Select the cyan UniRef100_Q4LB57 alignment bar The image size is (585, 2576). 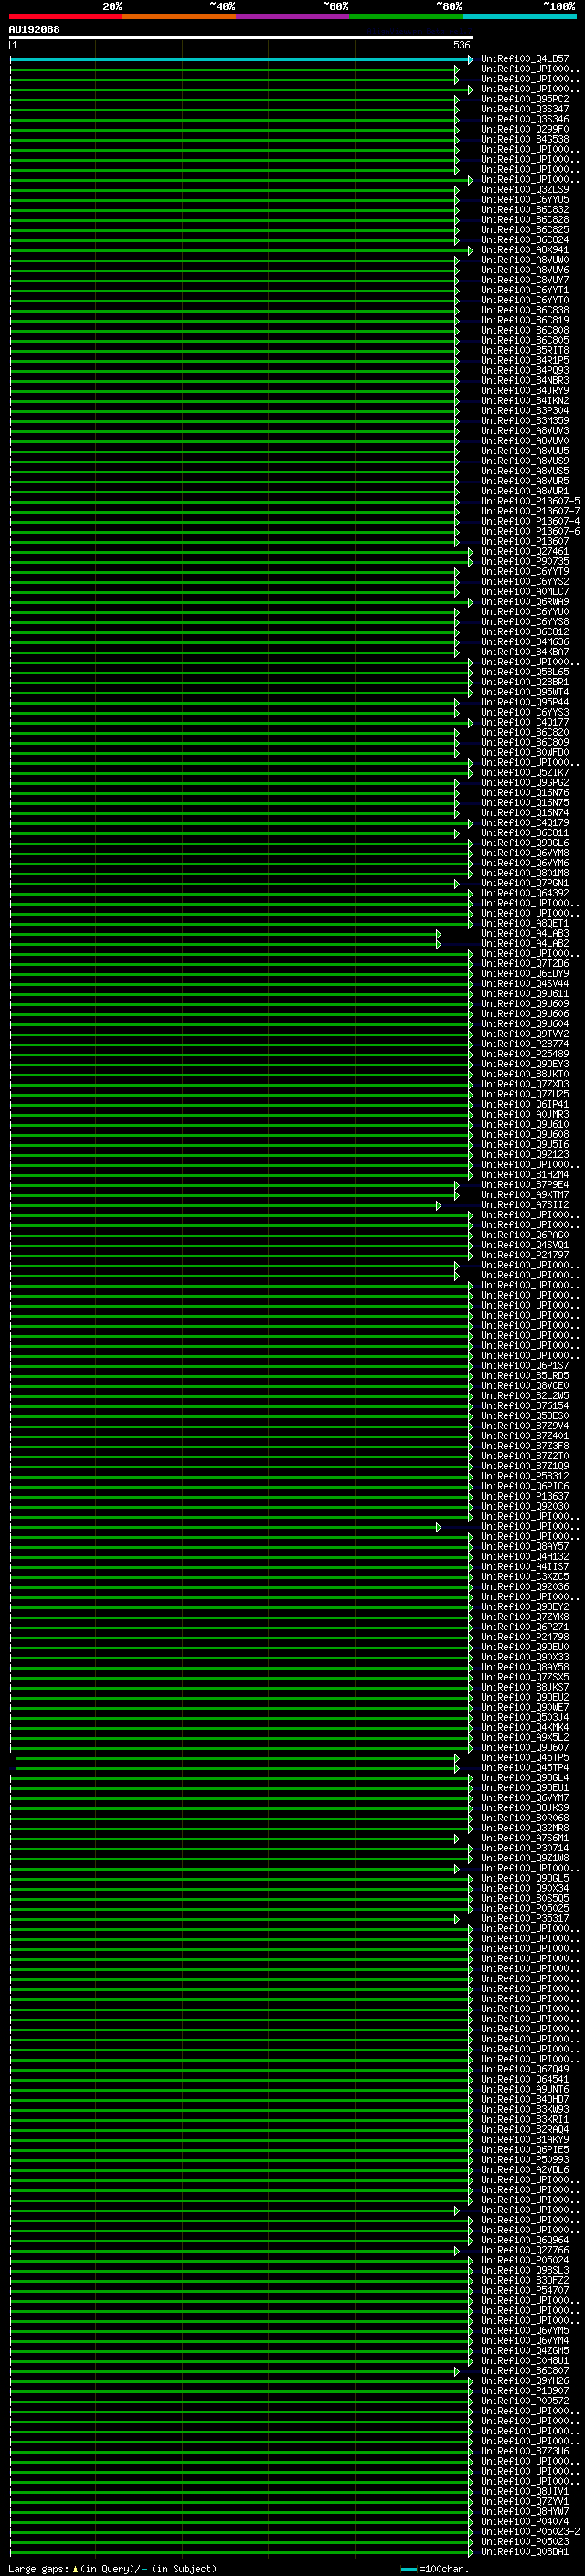[241, 60]
